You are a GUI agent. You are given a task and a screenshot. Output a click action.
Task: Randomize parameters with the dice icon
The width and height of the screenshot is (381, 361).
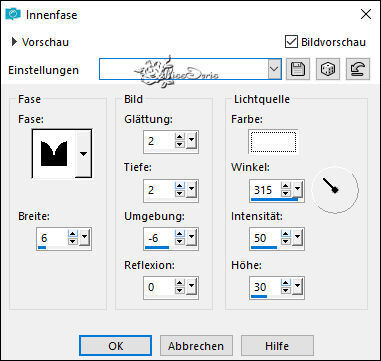coord(328,69)
